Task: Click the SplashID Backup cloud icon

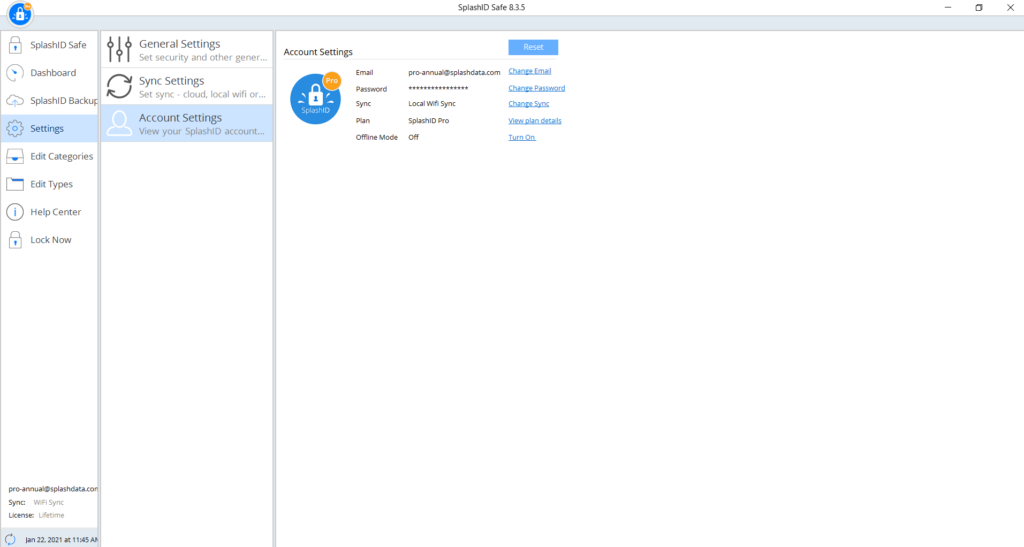Action: click(x=15, y=101)
